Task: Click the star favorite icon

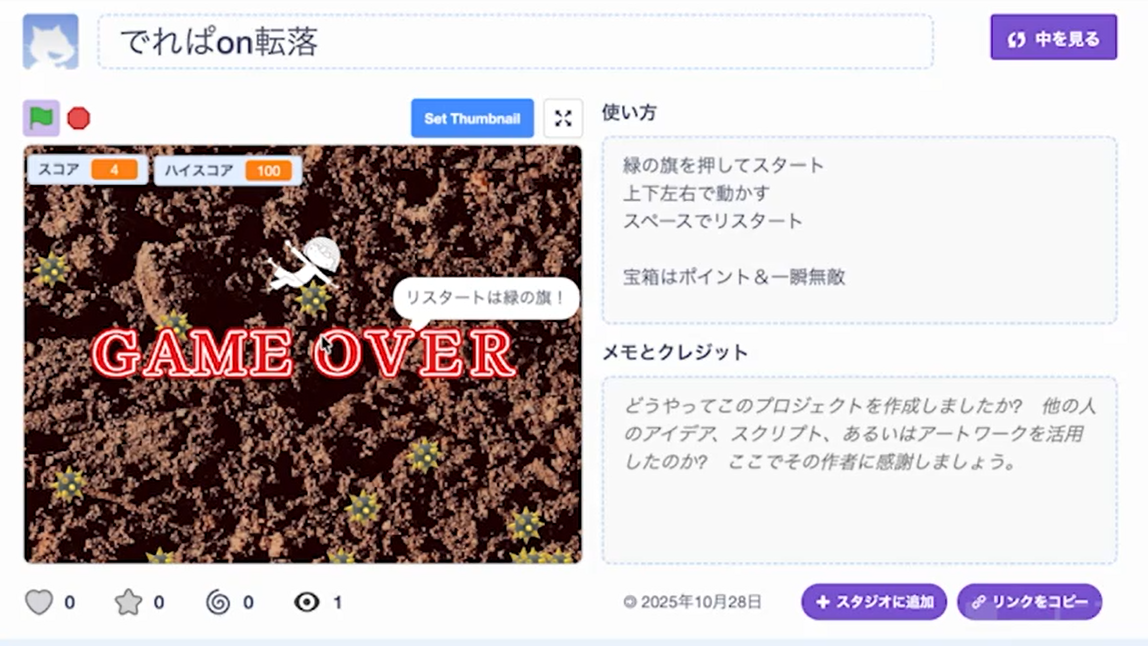Action: click(128, 602)
